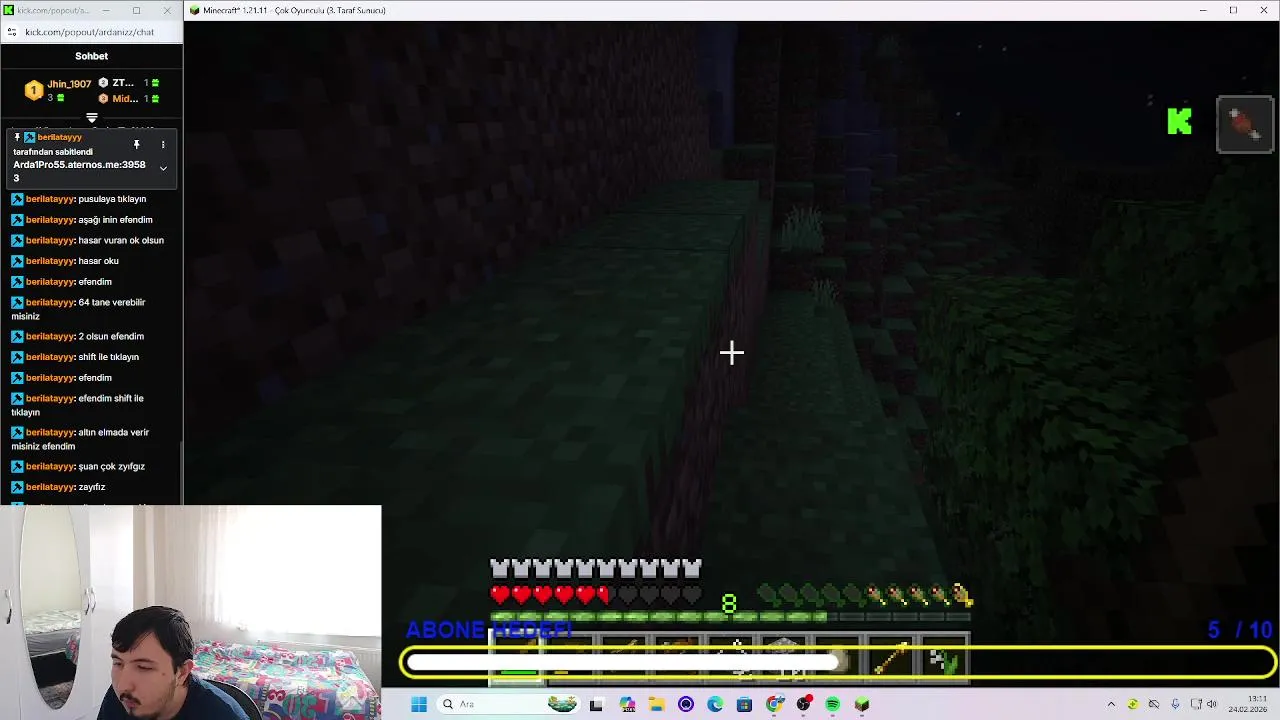Click the hunger drumsticks bar
This screenshot has width=1280, height=720.
(x=866, y=595)
